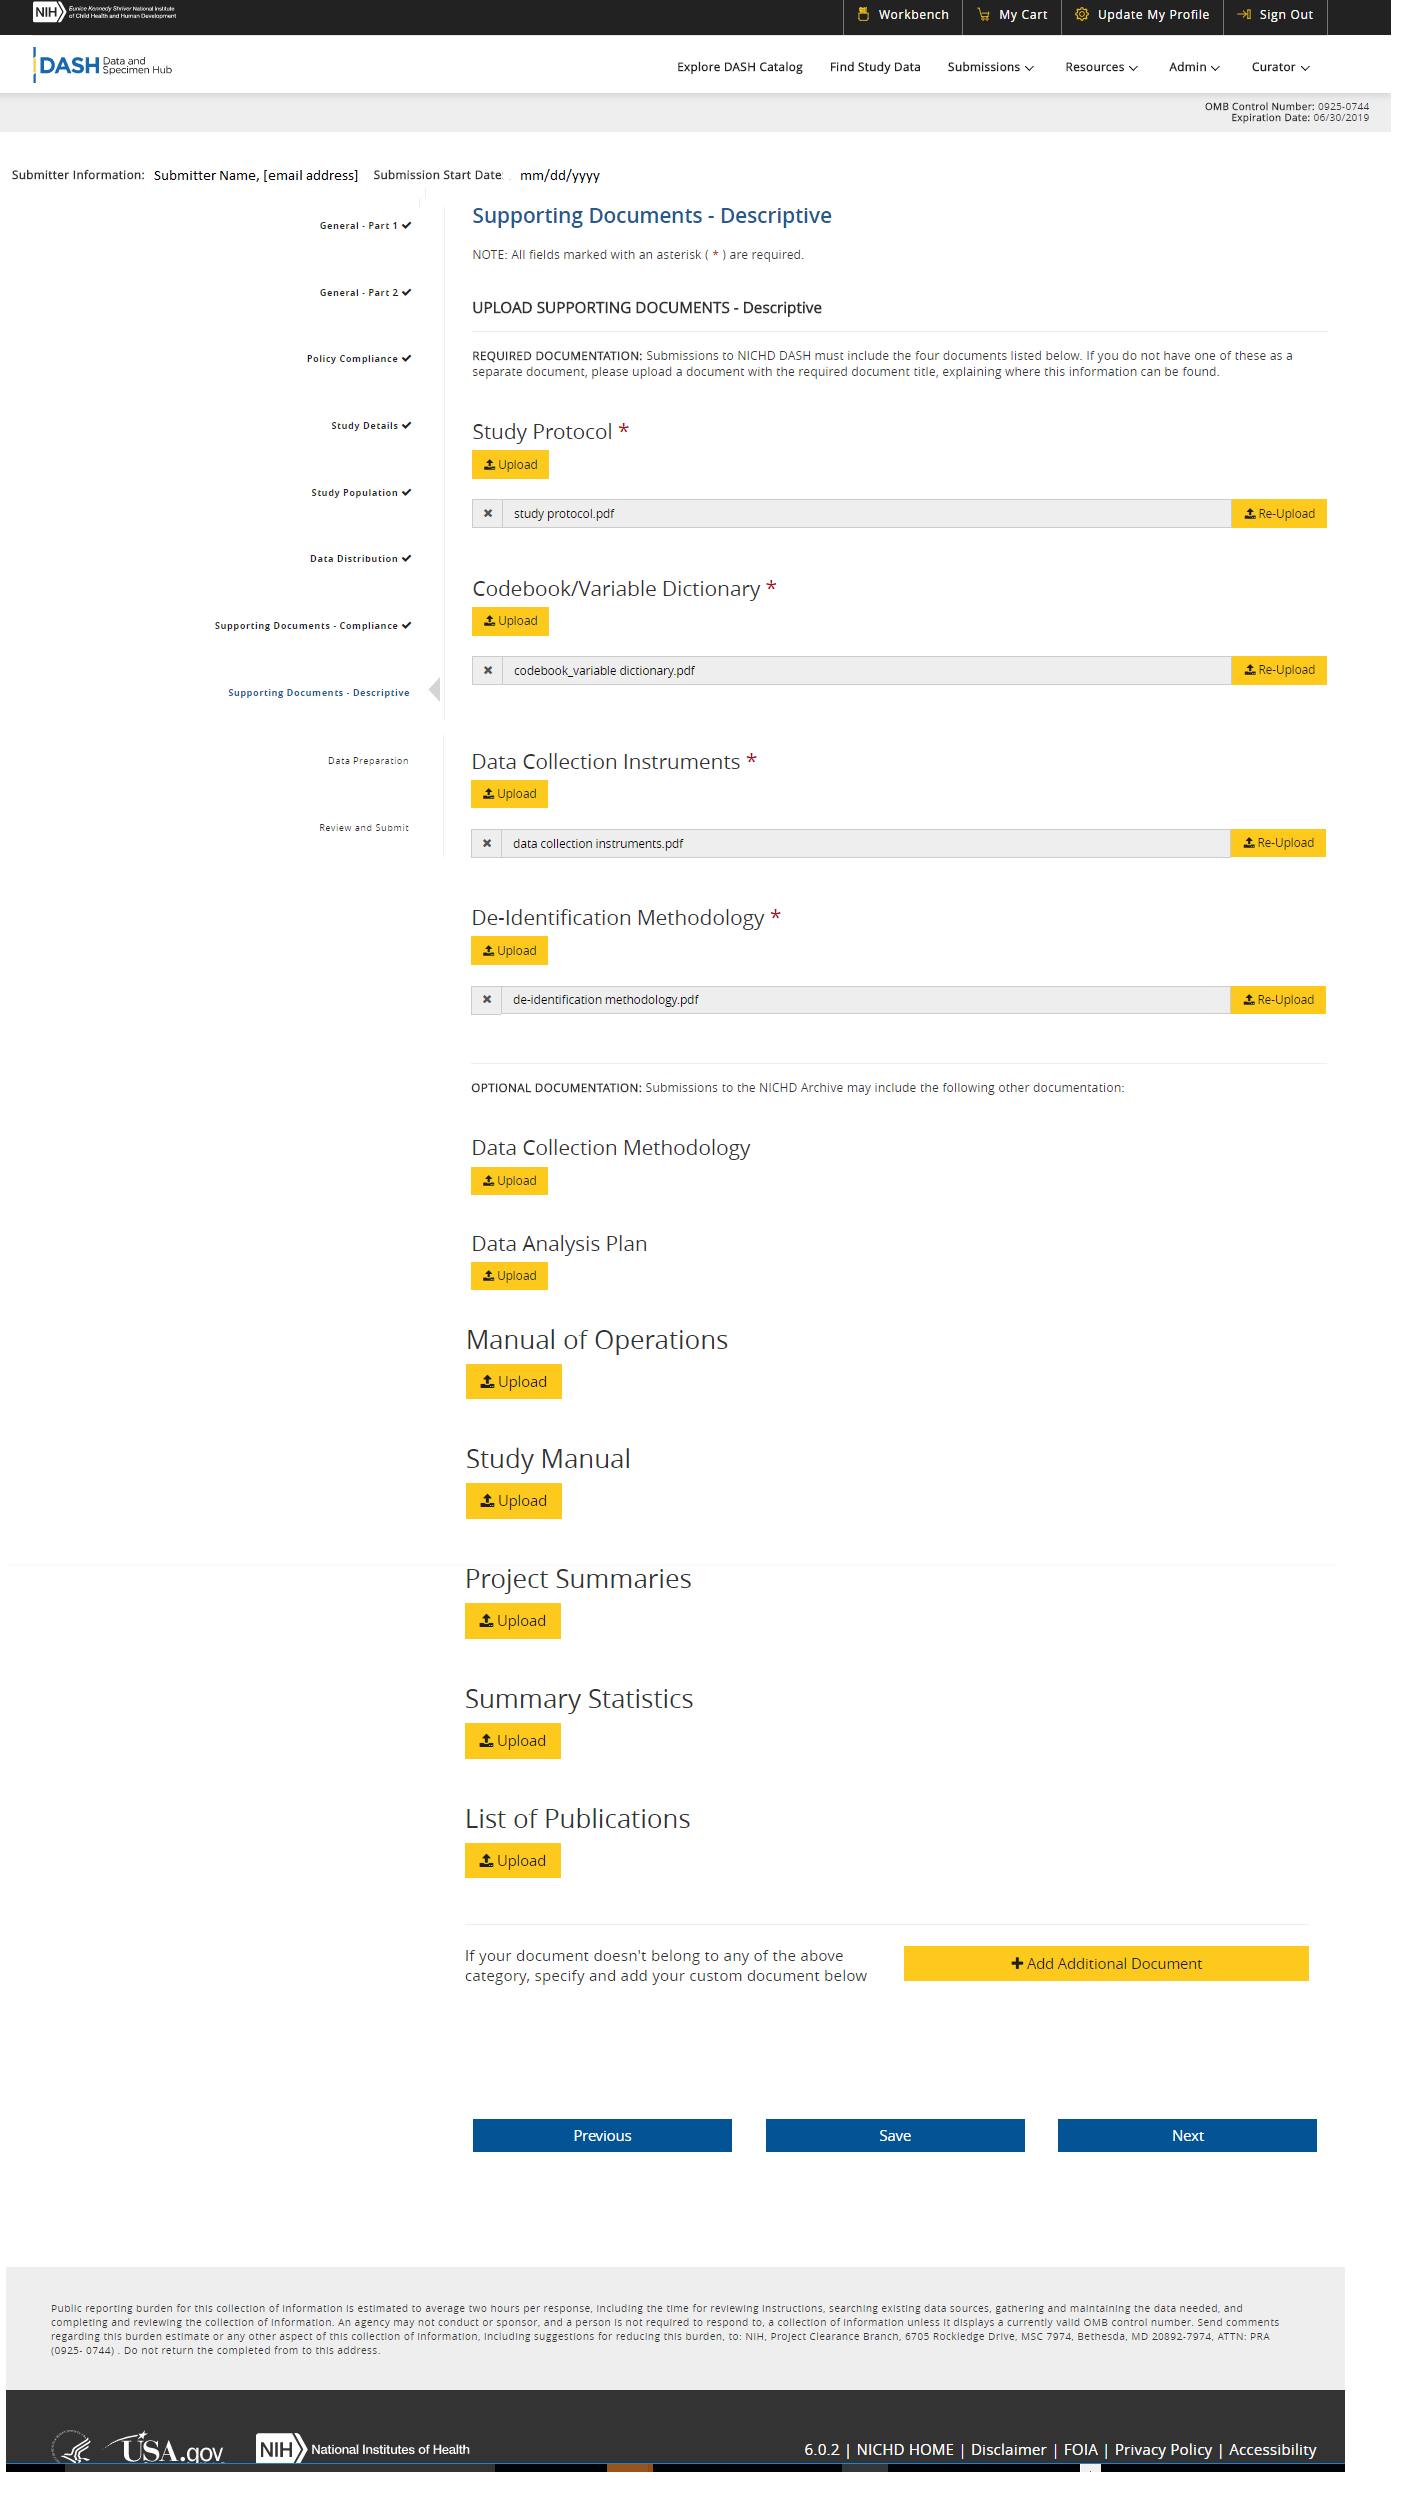The width and height of the screenshot is (1416, 2510).
Task: Save the supporting documents form
Action: point(895,2136)
